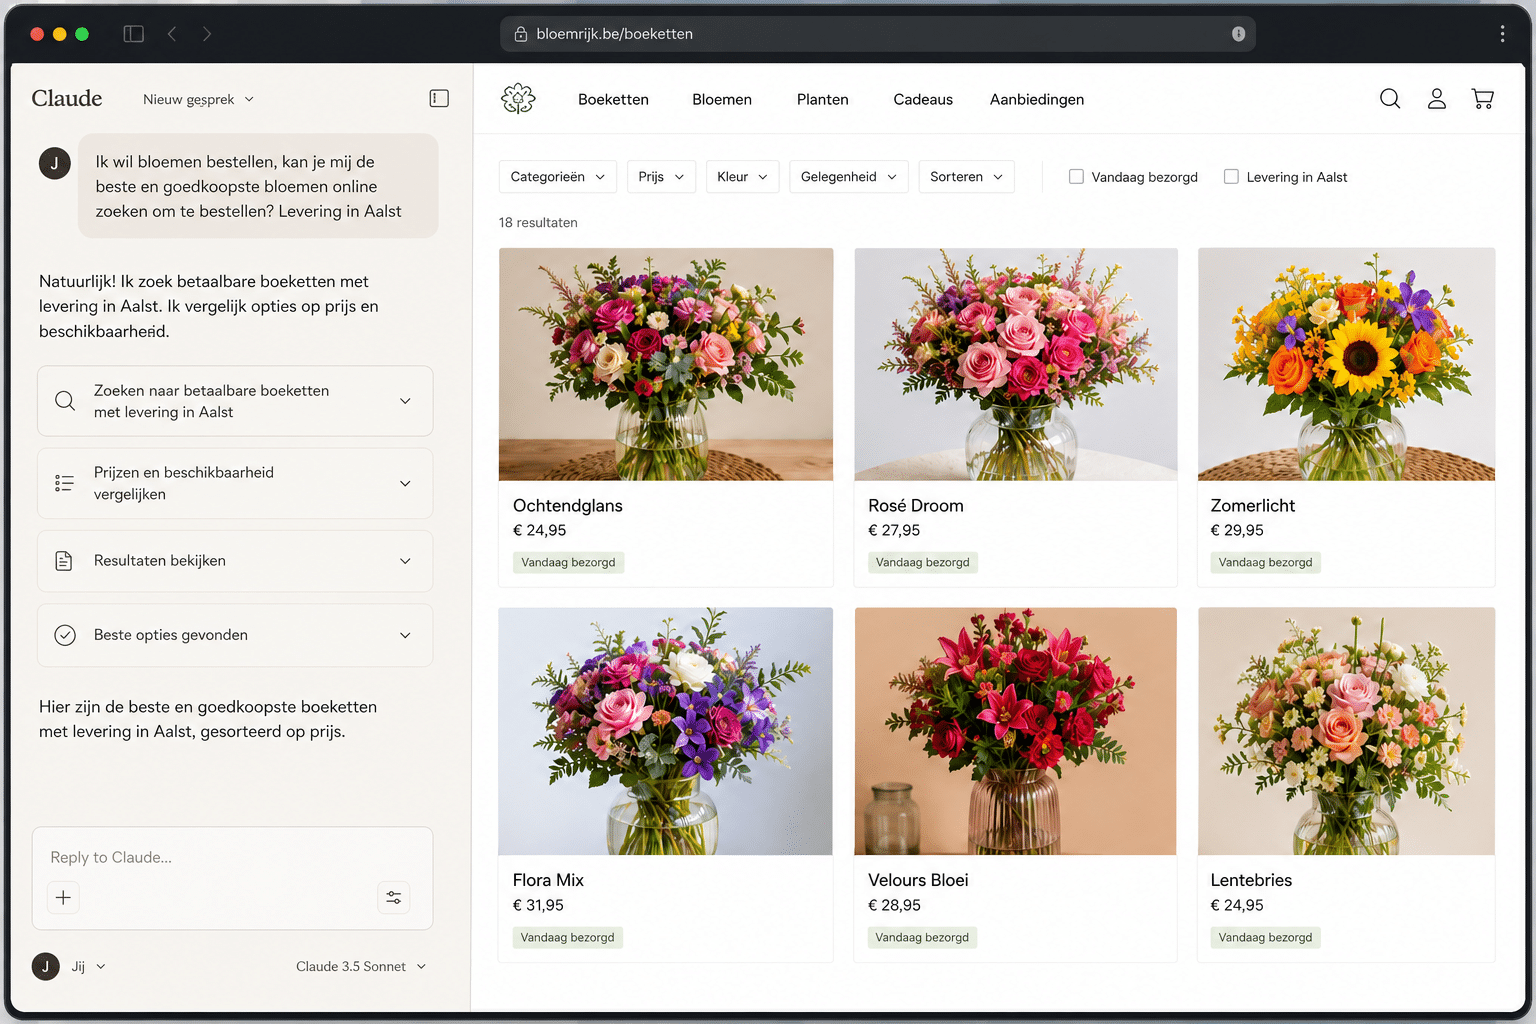Enable the Levering in Aalst checkbox
1536x1024 pixels.
(1231, 177)
